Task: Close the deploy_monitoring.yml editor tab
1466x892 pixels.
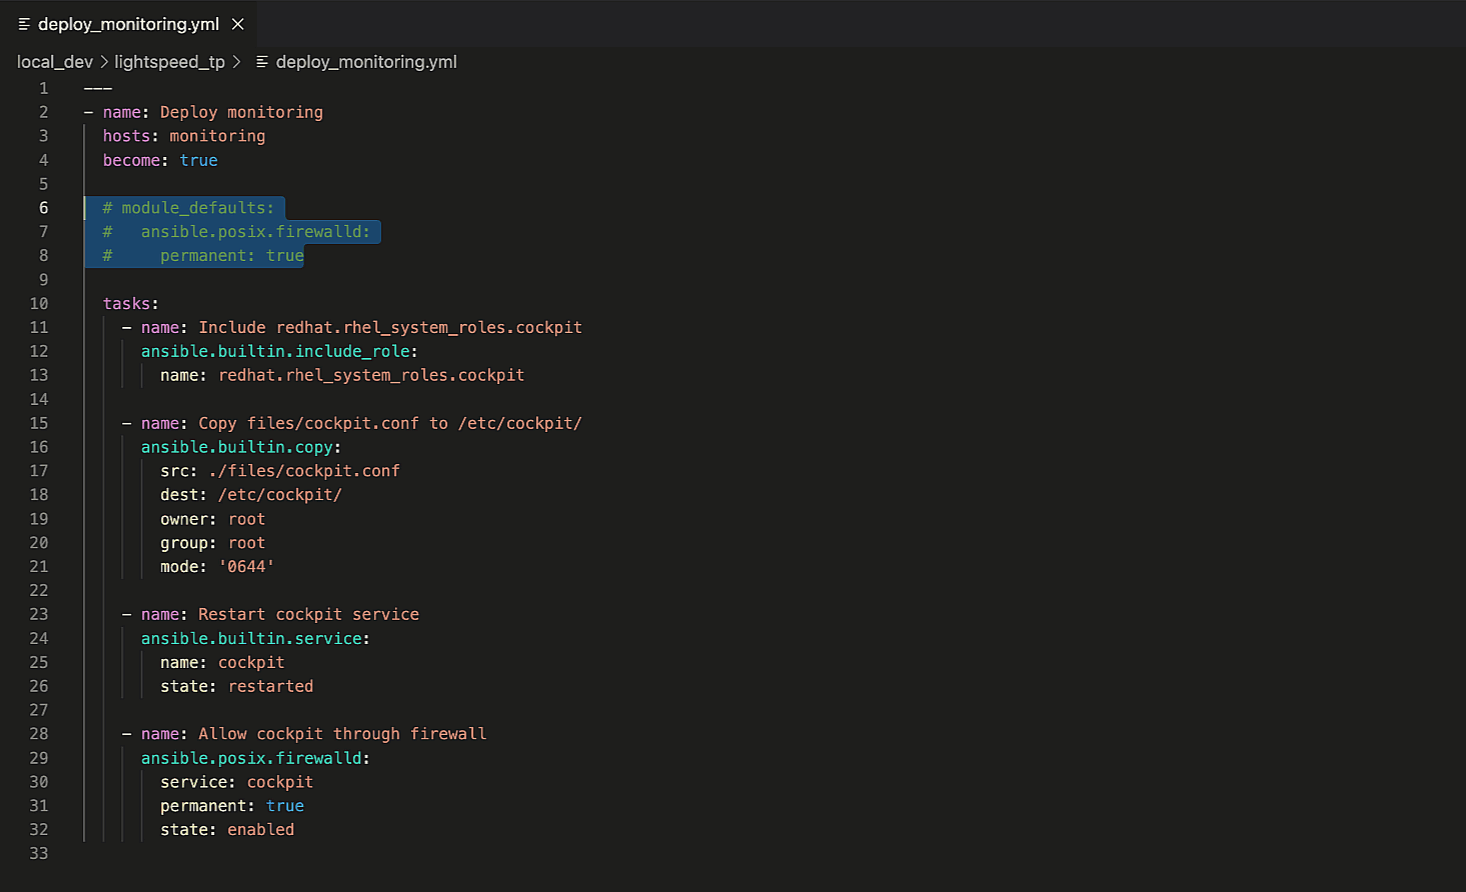Action: 238,24
